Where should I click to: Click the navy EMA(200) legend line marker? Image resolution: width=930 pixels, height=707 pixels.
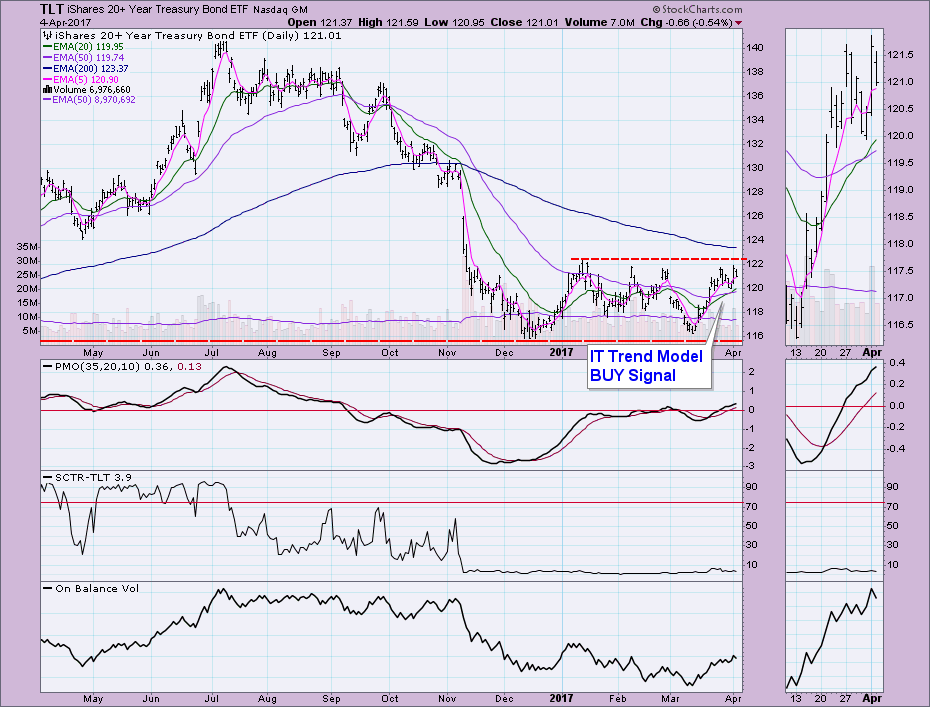[45, 68]
